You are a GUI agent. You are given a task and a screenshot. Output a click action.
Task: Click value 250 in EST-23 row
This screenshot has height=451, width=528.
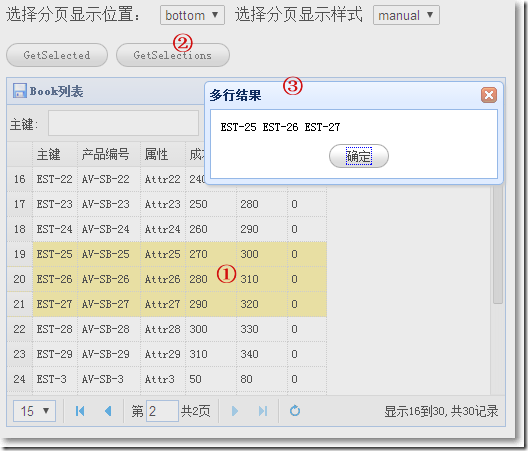click(x=198, y=204)
